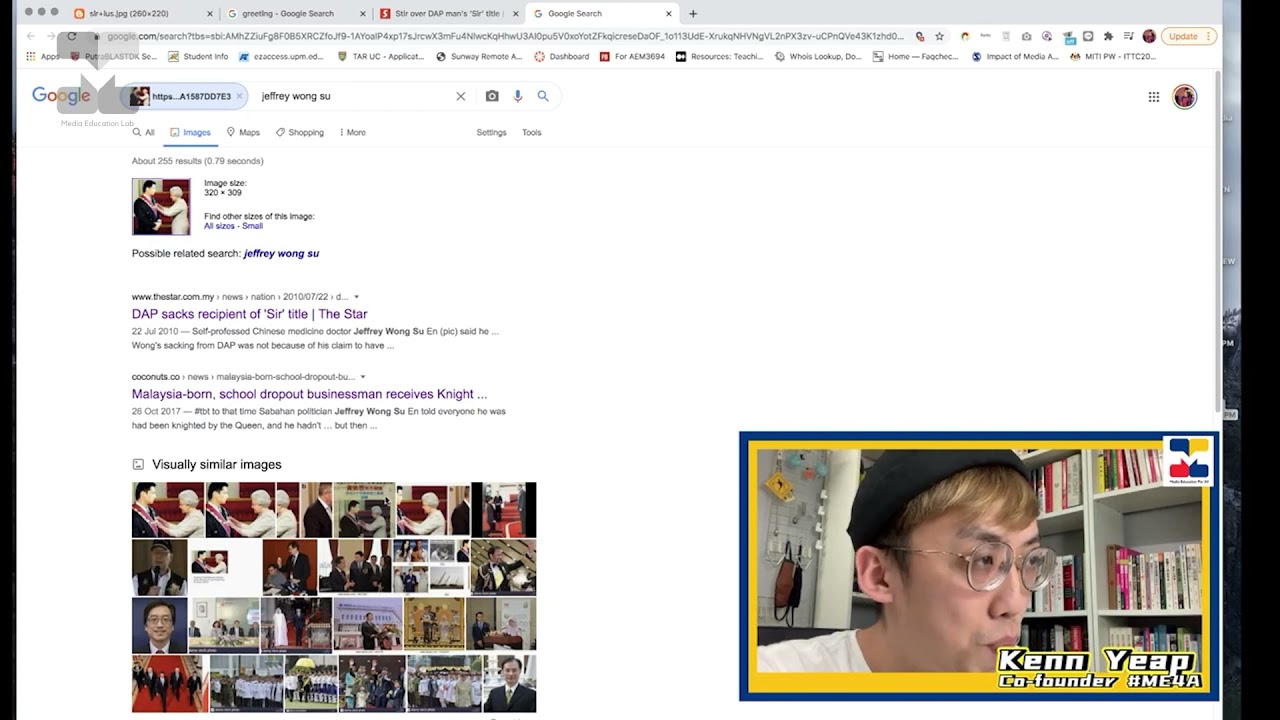Viewport: 1280px width, 720px height.
Task: Open the Settings menu under search bar
Action: pyautogui.click(x=491, y=132)
